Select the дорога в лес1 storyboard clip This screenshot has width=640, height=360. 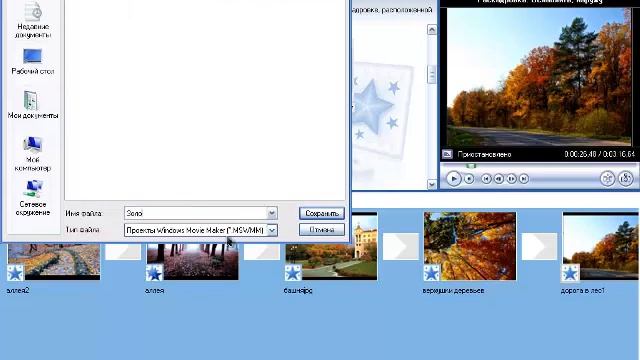[x=600, y=246]
